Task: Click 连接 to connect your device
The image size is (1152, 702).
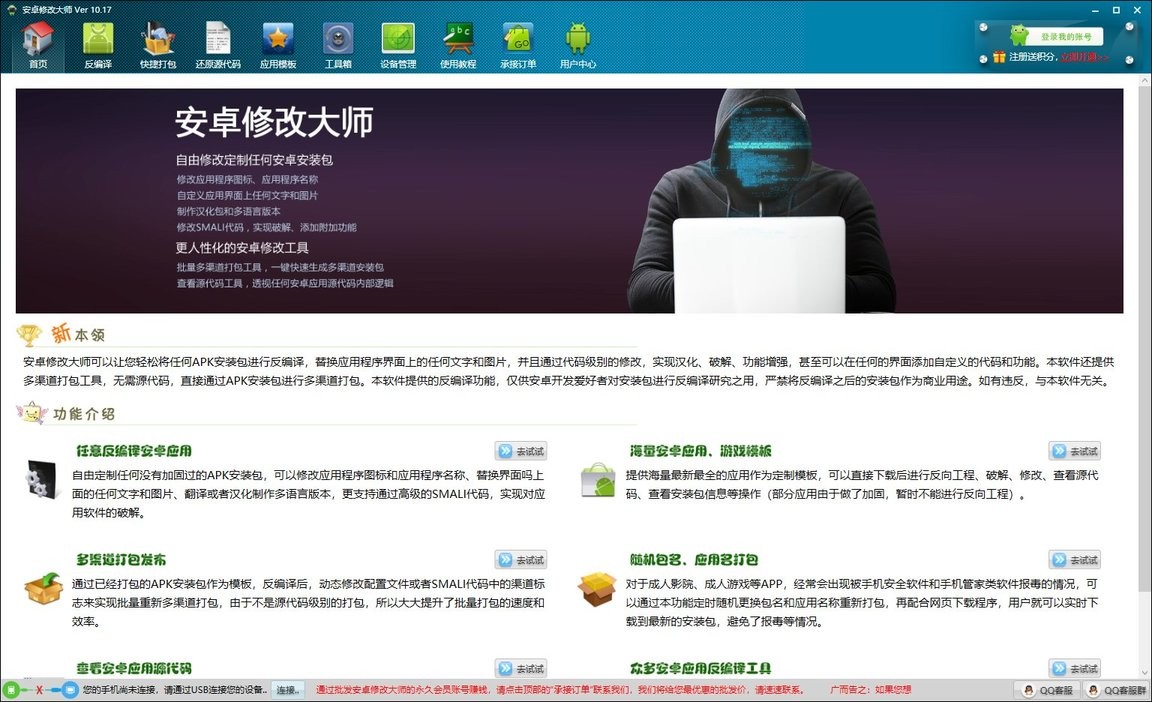Action: pos(280,690)
